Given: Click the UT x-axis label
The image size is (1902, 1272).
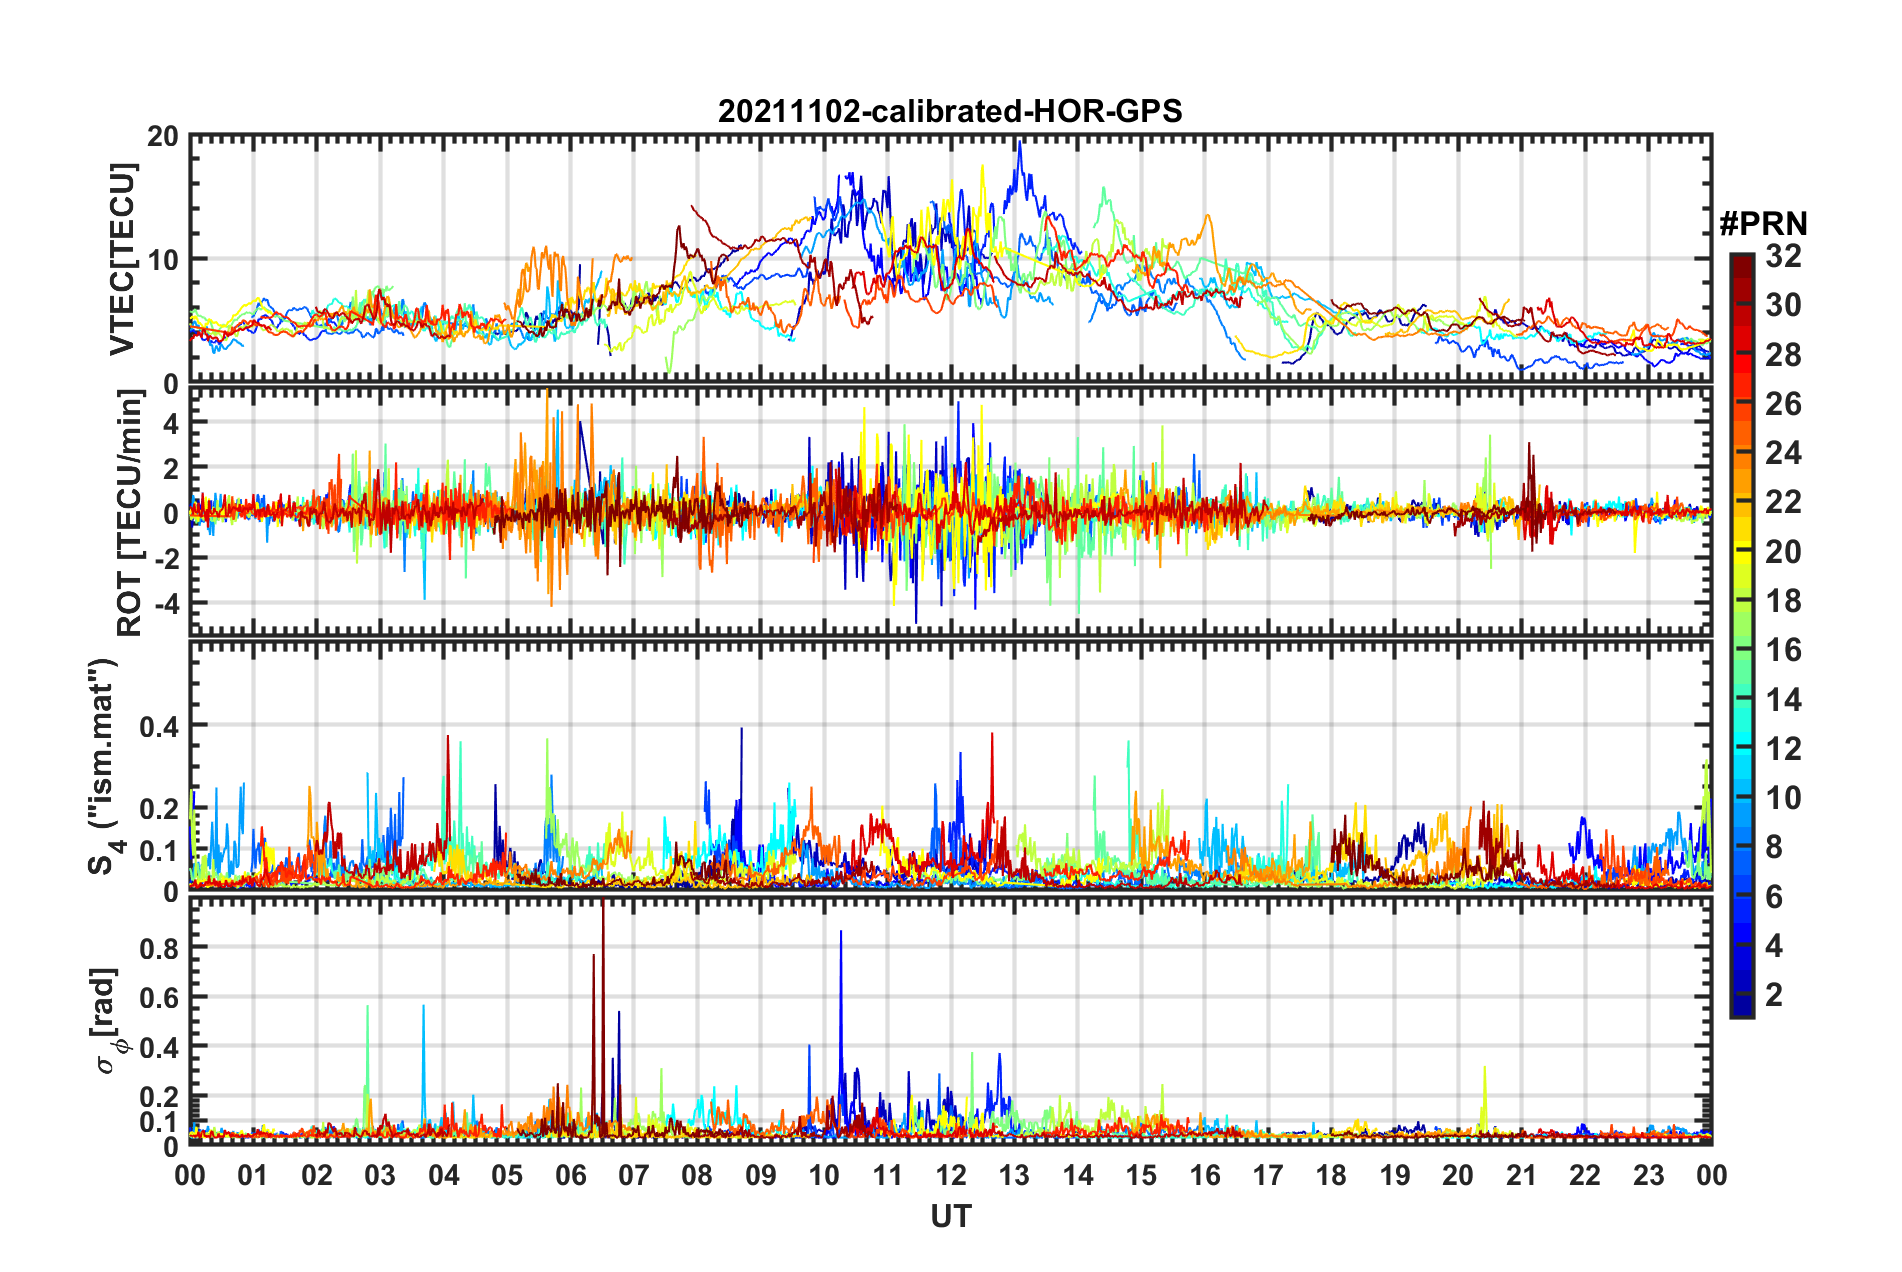Looking at the screenshot, I should pyautogui.click(x=951, y=1216).
